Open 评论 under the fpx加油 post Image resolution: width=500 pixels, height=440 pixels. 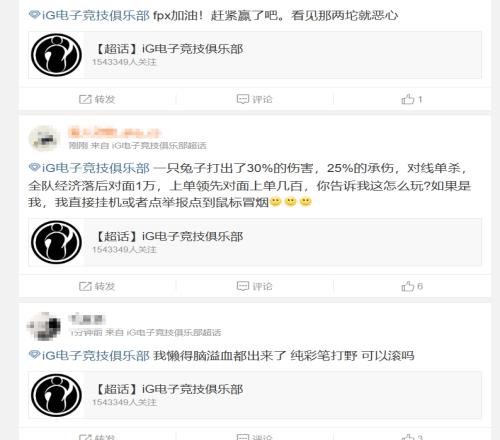tap(254, 99)
